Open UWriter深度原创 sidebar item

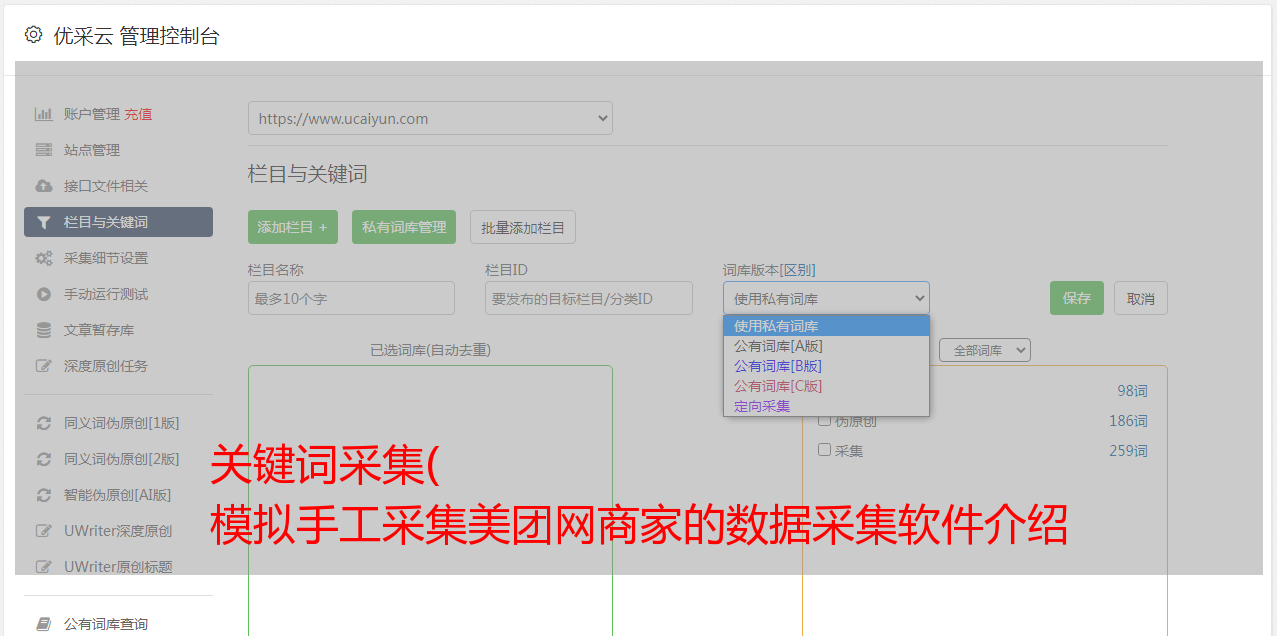click(x=118, y=531)
